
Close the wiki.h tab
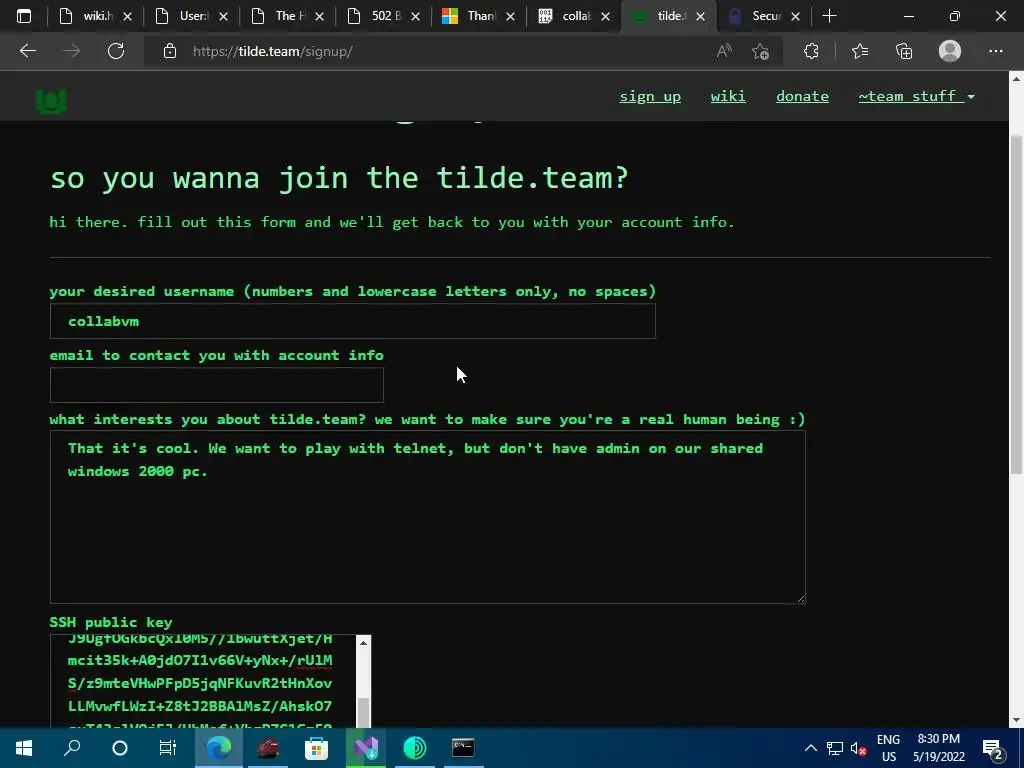(128, 16)
